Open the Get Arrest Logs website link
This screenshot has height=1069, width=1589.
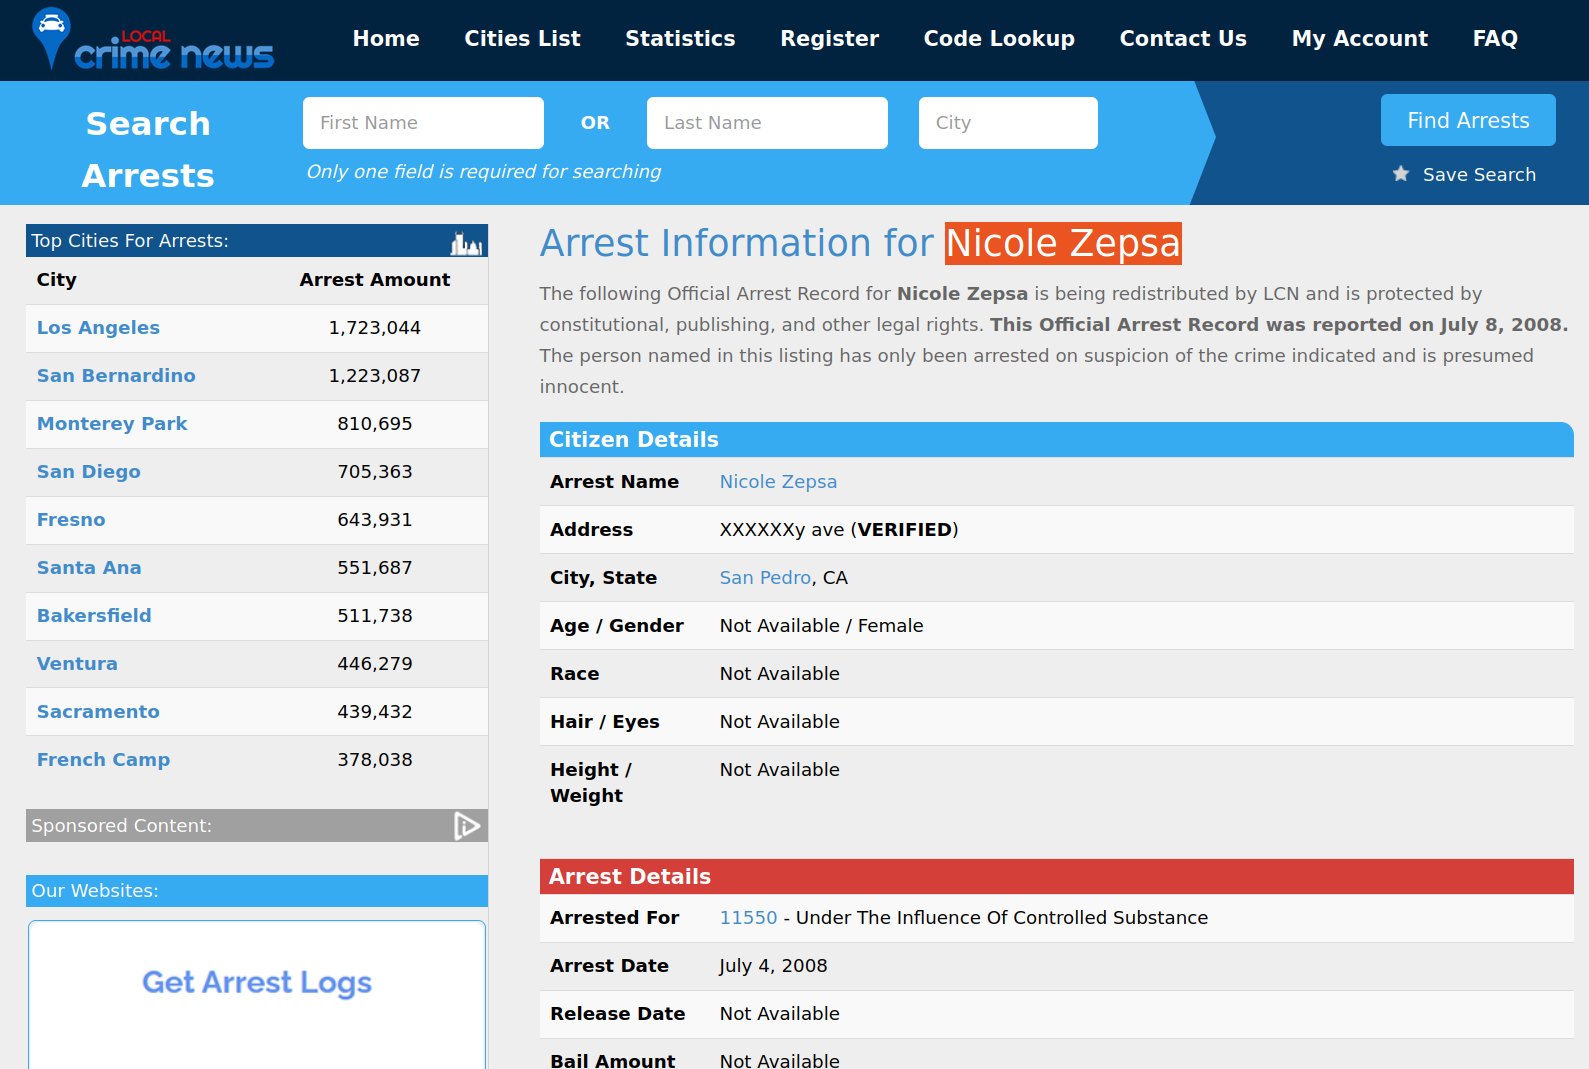click(x=257, y=983)
